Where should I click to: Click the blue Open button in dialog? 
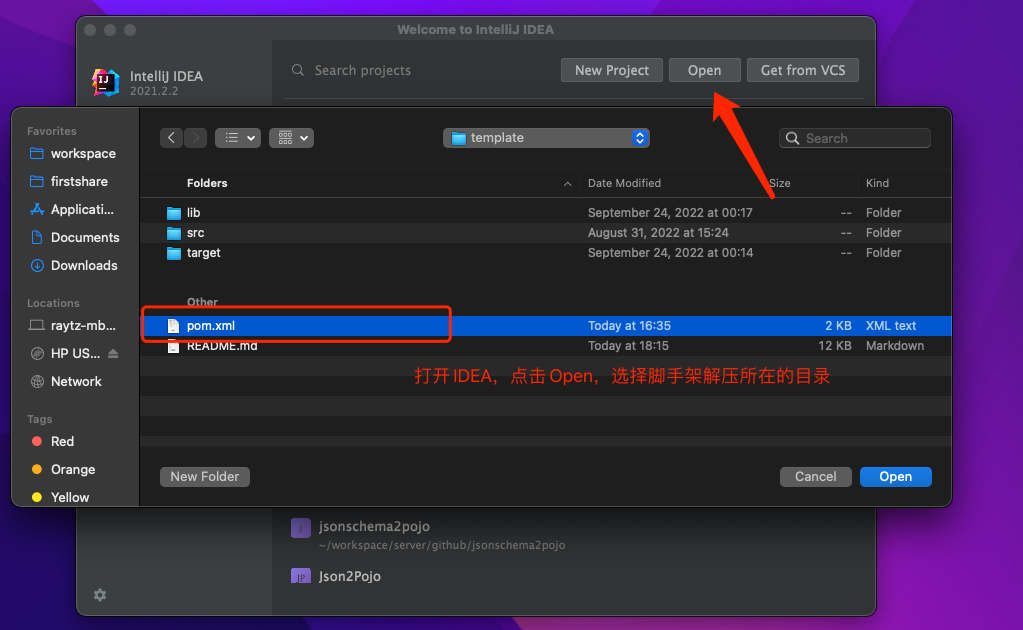coord(896,477)
